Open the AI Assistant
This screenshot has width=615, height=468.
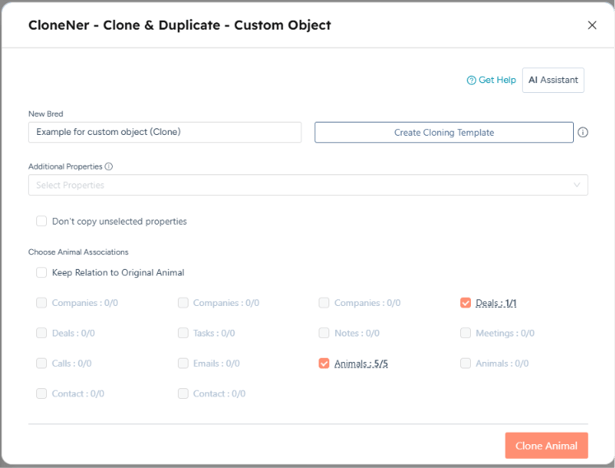coord(553,80)
